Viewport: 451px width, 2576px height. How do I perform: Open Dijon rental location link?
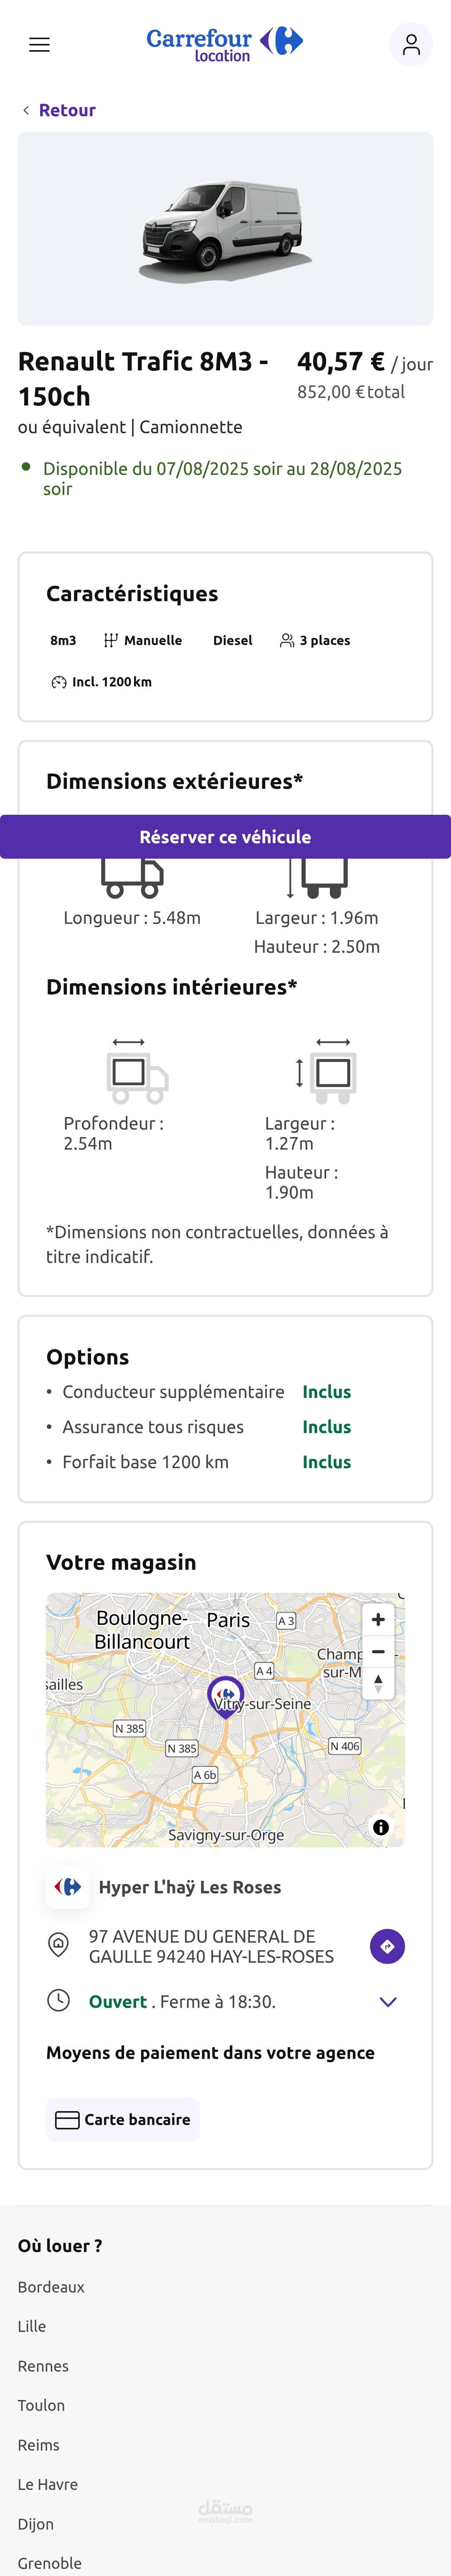(35, 2524)
